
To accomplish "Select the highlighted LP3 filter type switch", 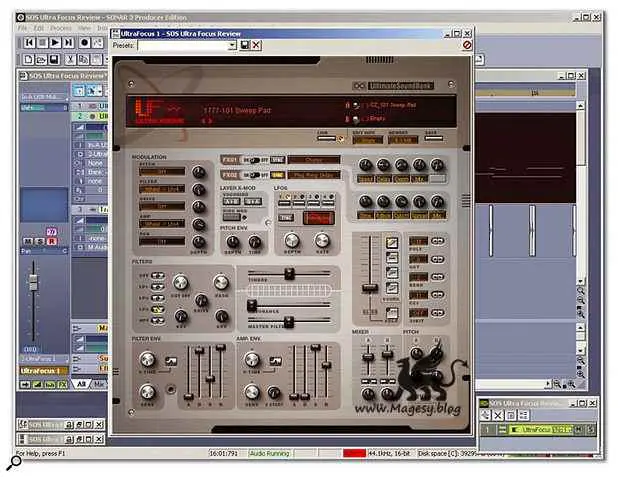I will click(x=158, y=309).
